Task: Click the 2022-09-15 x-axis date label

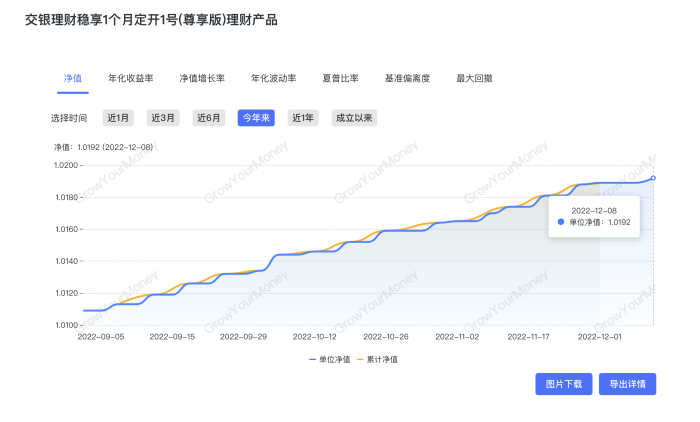Action: pyautogui.click(x=172, y=337)
